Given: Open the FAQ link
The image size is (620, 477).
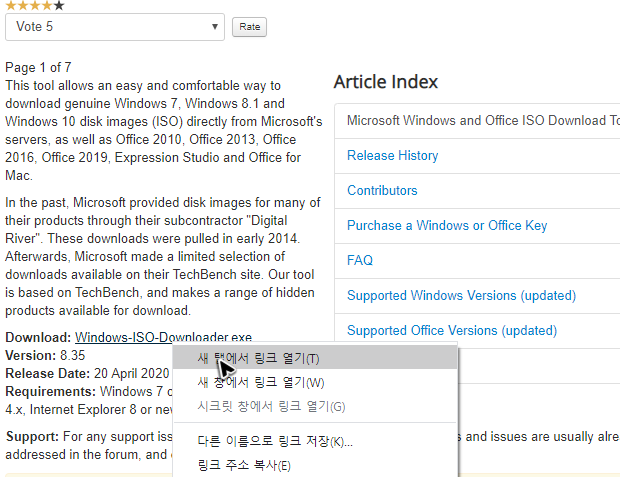Looking at the screenshot, I should [360, 260].
